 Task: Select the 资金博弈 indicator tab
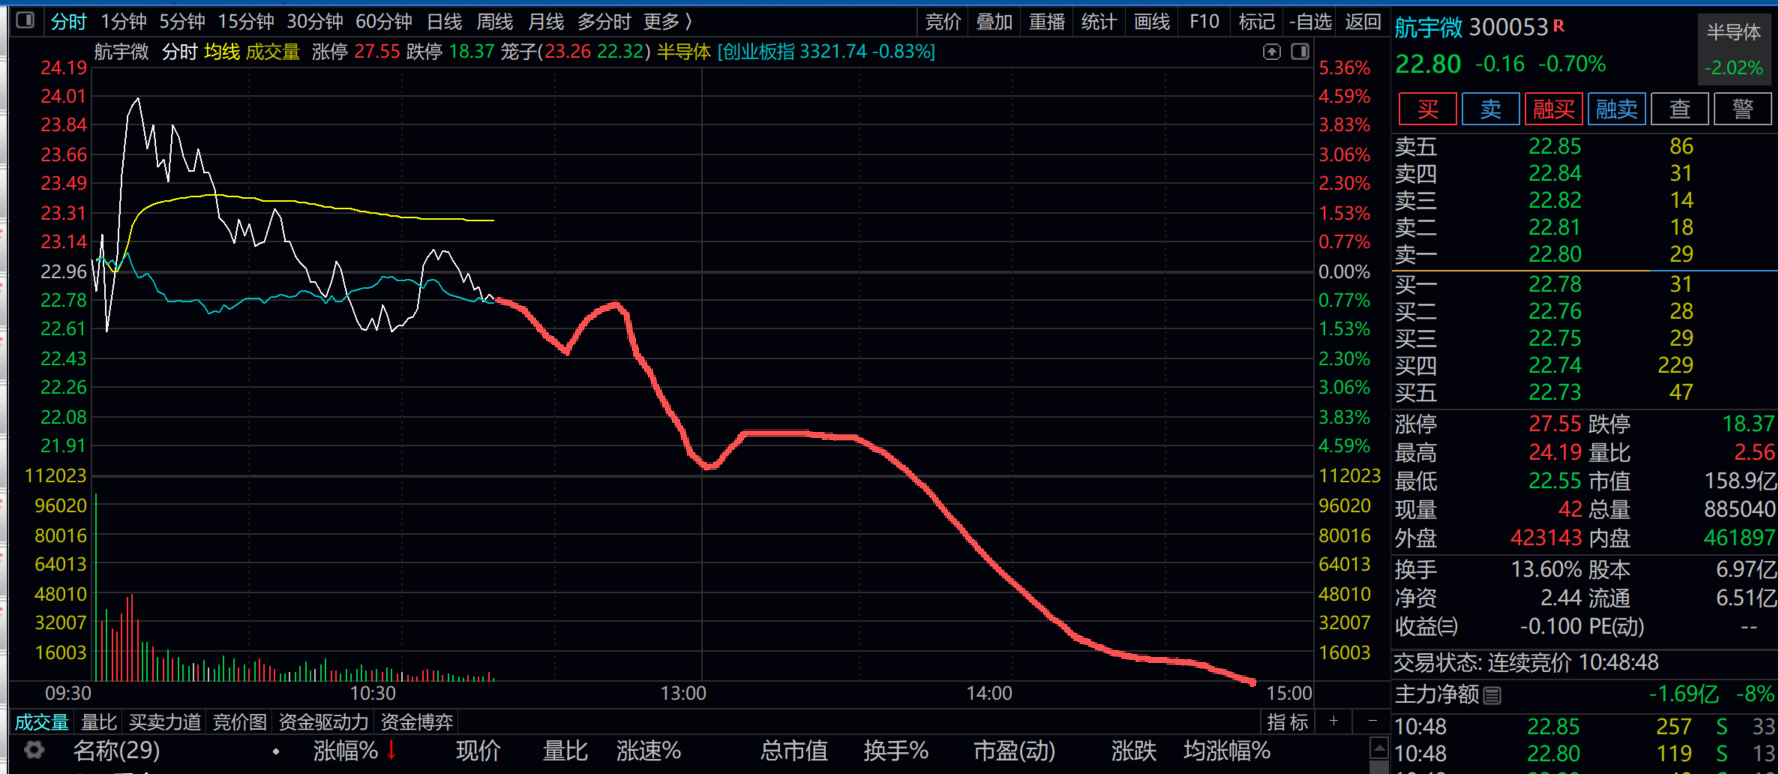click(x=417, y=721)
